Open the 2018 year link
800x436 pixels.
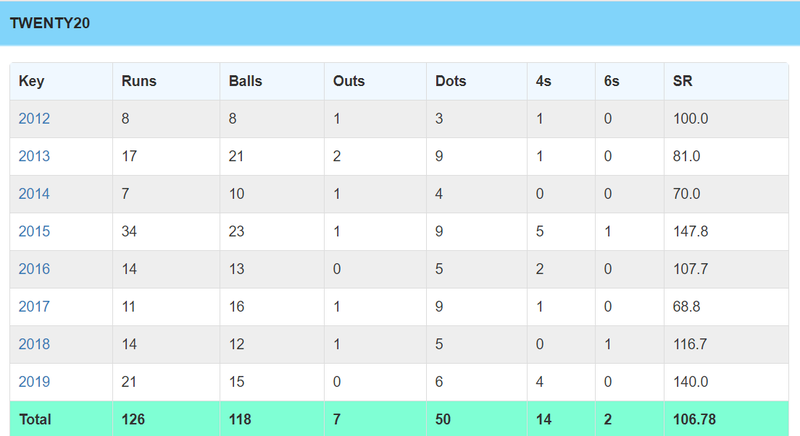click(x=34, y=344)
